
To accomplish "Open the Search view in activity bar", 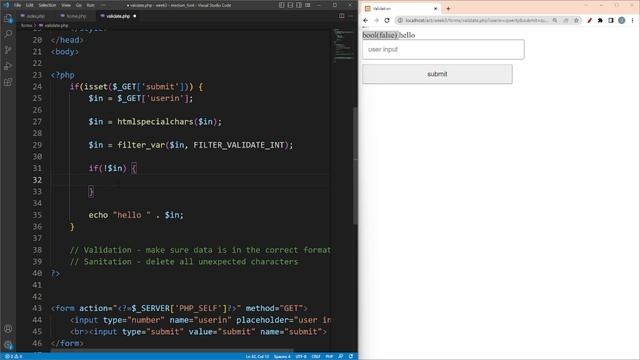I will coord(8,34).
